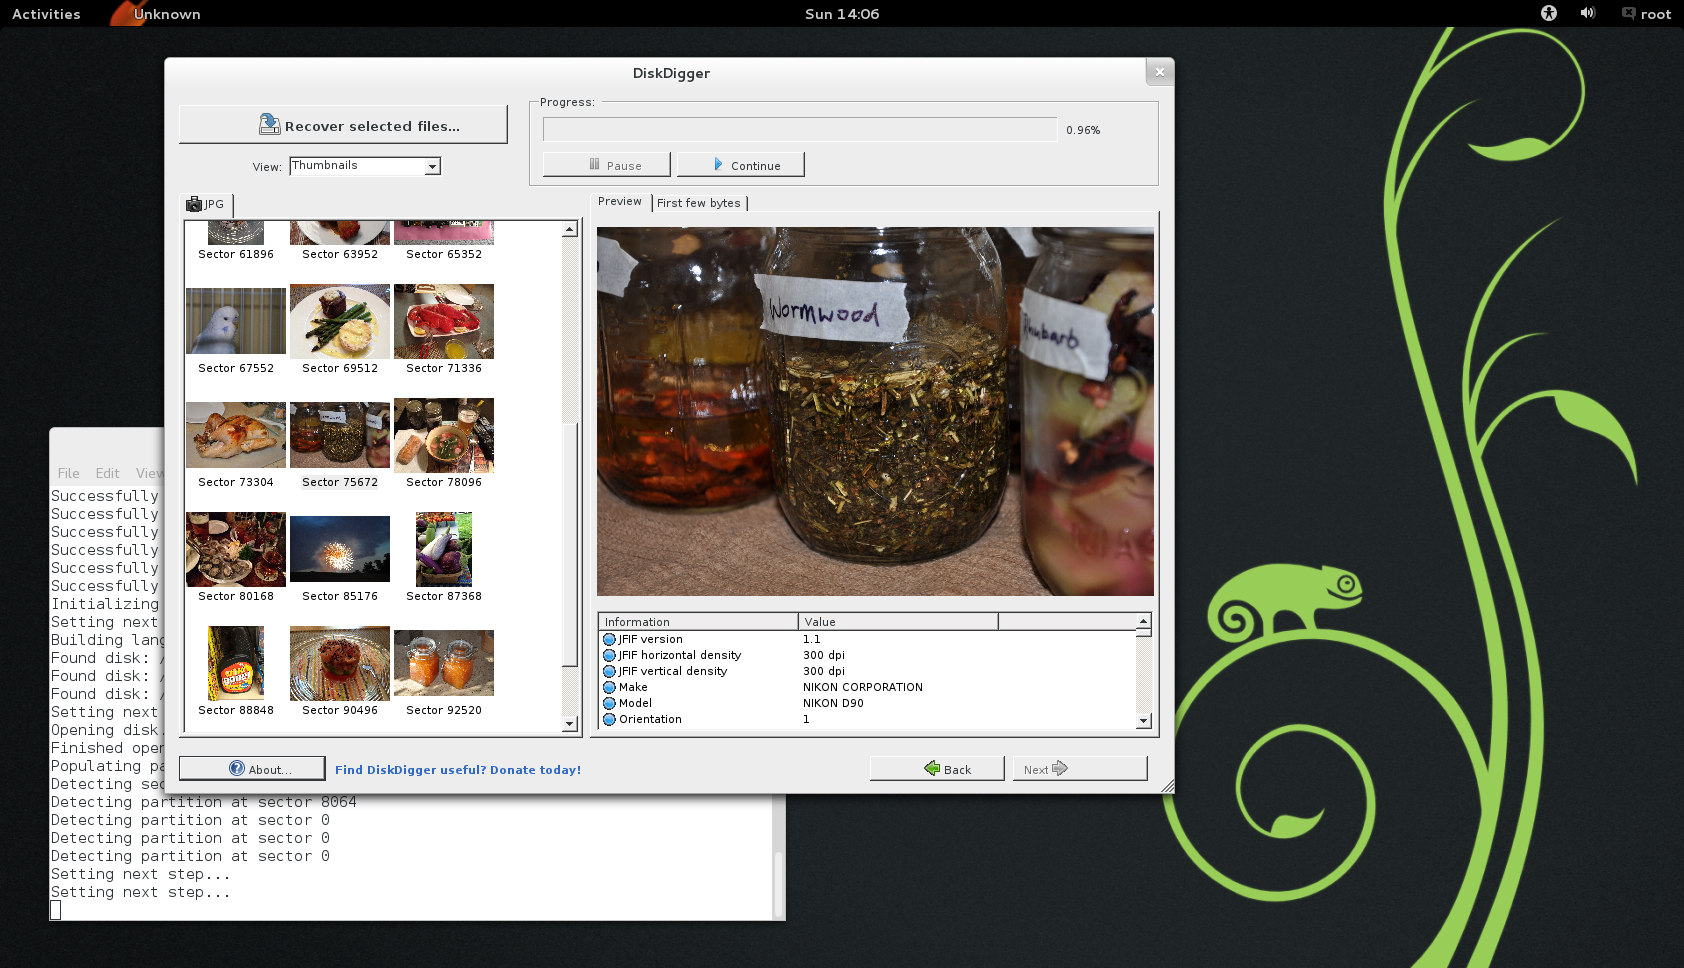Go Back to the previous step
Screen dimensions: 1684x968
click(x=937, y=768)
